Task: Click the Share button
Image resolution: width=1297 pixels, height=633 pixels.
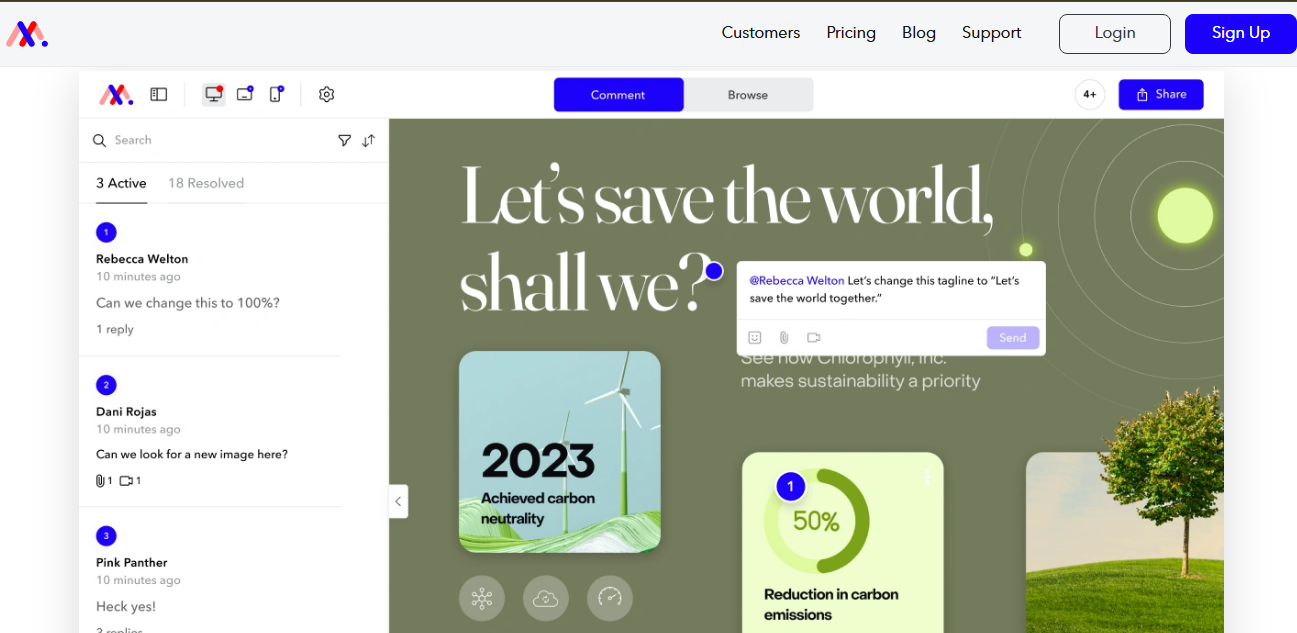Action: (1161, 94)
